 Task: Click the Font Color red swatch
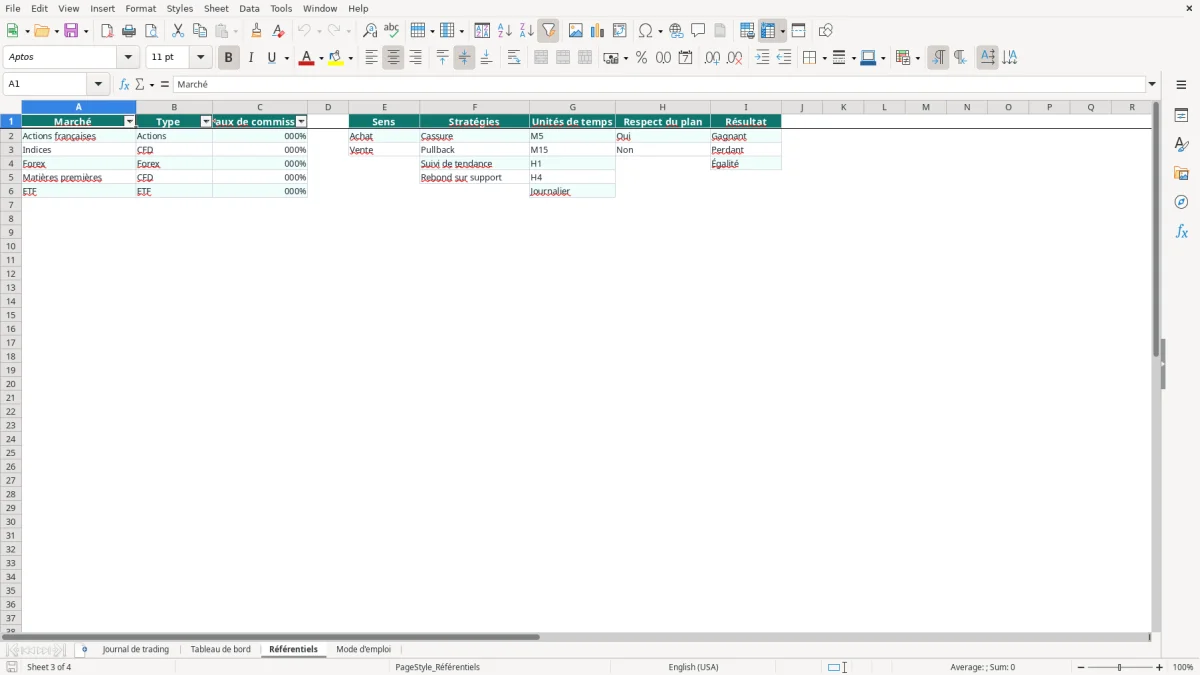coord(305,58)
